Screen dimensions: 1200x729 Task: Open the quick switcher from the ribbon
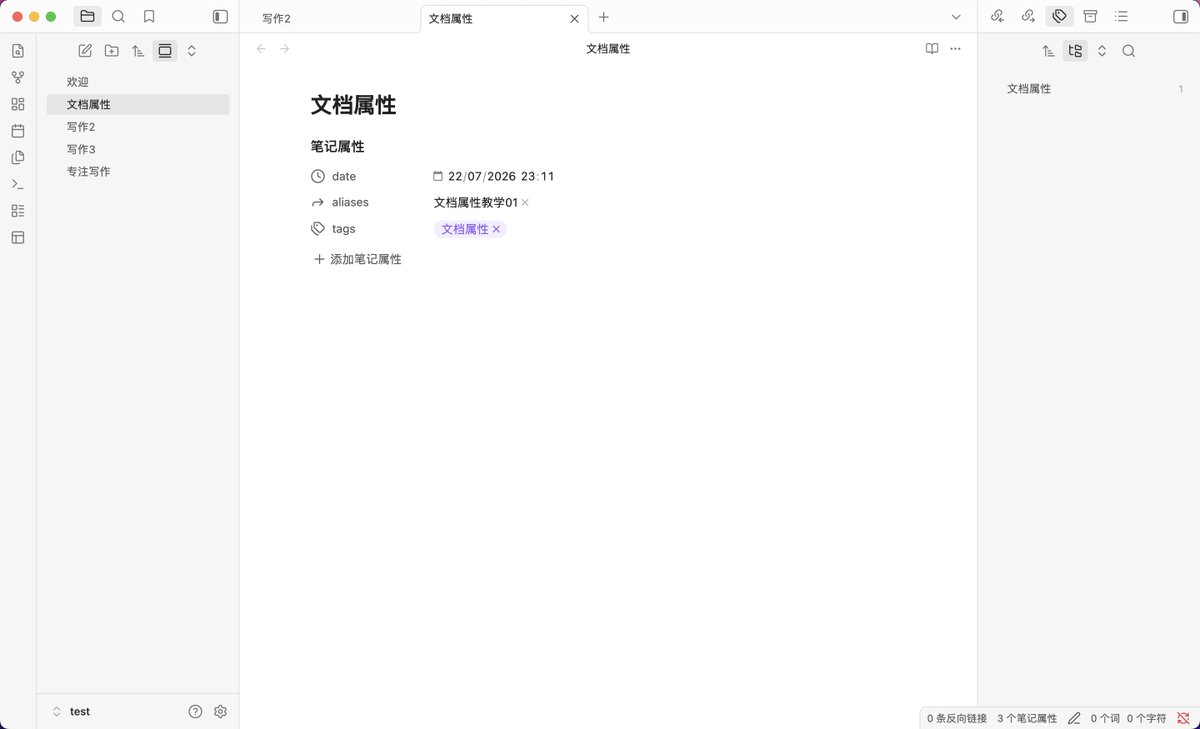[x=18, y=51]
